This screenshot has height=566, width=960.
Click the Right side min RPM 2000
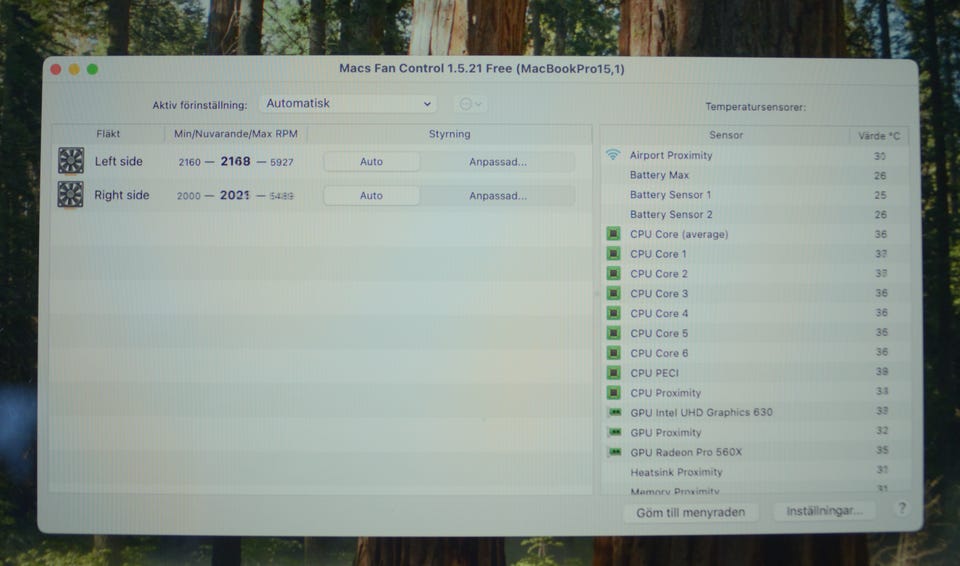(189, 196)
